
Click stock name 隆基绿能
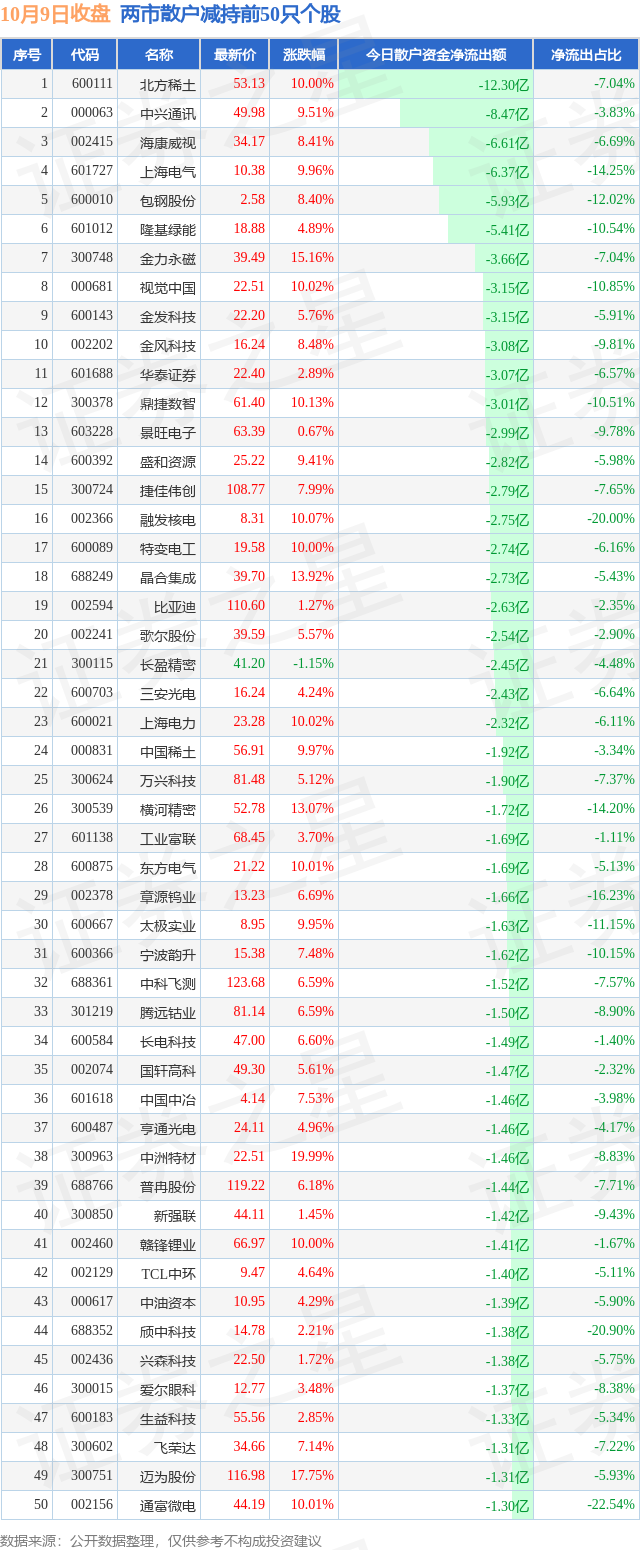[x=168, y=229]
